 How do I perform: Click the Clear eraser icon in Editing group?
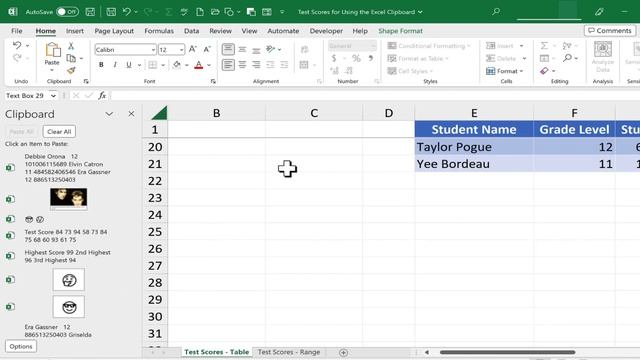[x=544, y=71]
